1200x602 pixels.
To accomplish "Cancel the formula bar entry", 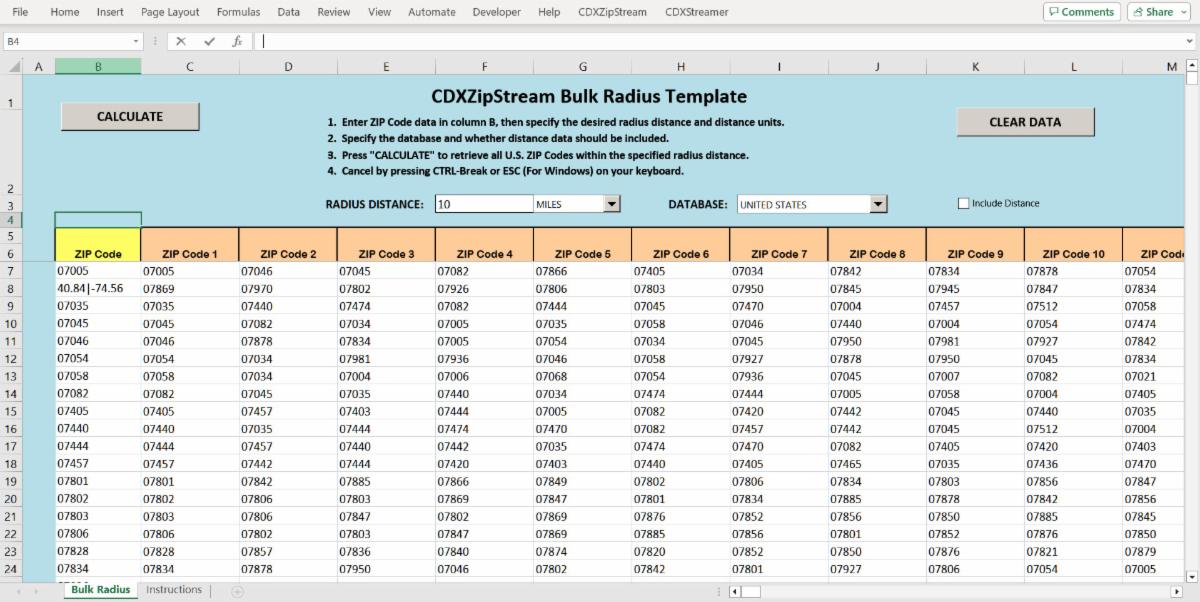I will tap(180, 41).
